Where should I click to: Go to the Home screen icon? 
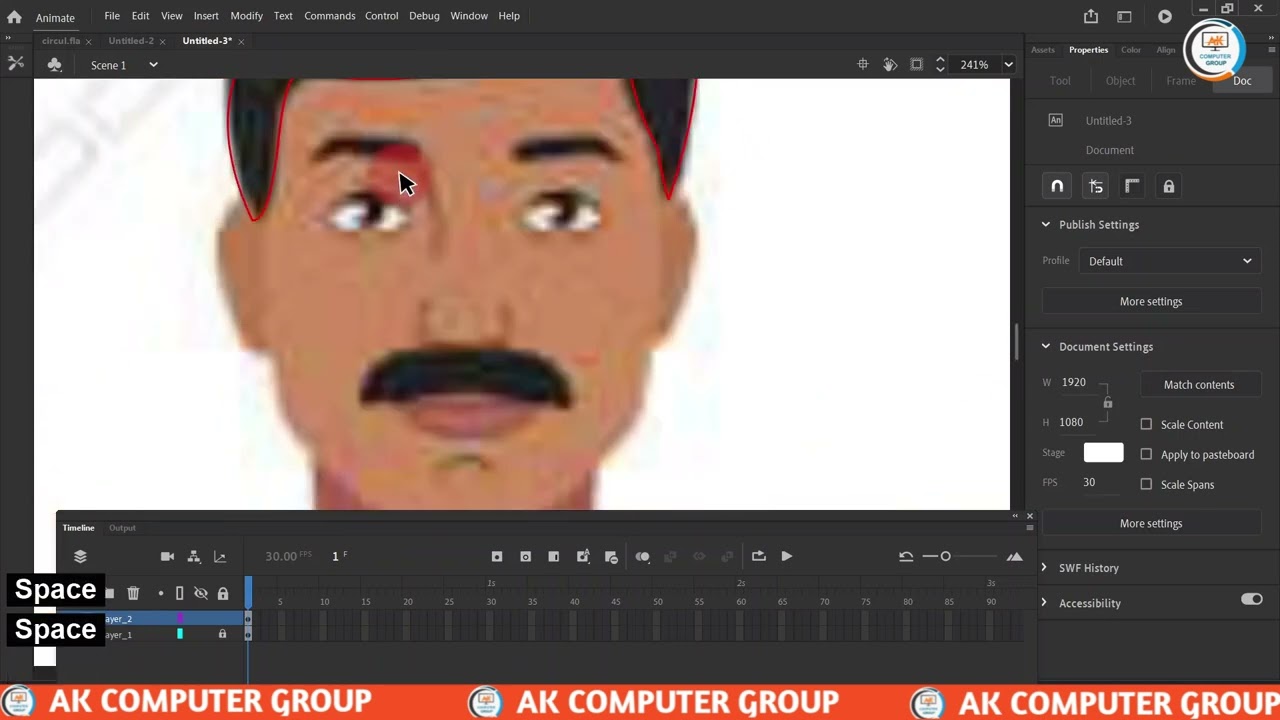pyautogui.click(x=14, y=17)
